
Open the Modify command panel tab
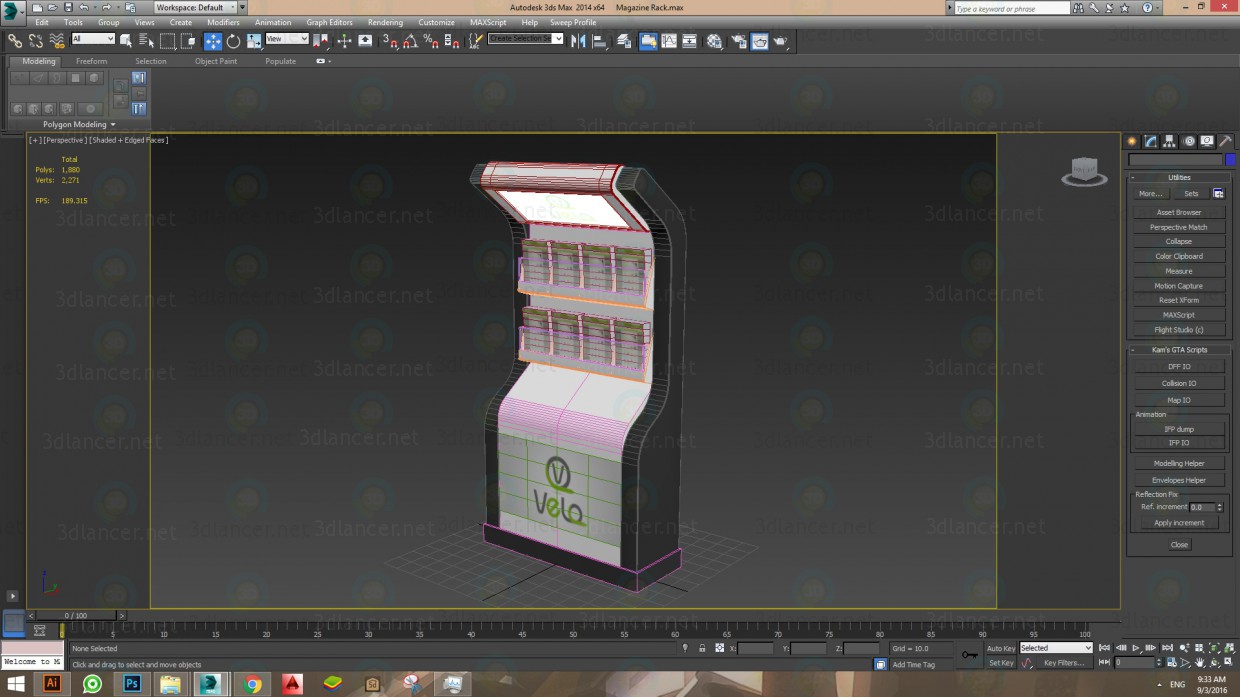[1151, 141]
